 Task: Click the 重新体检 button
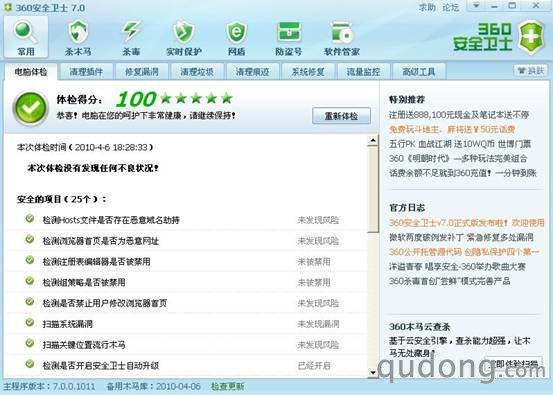click(341, 116)
